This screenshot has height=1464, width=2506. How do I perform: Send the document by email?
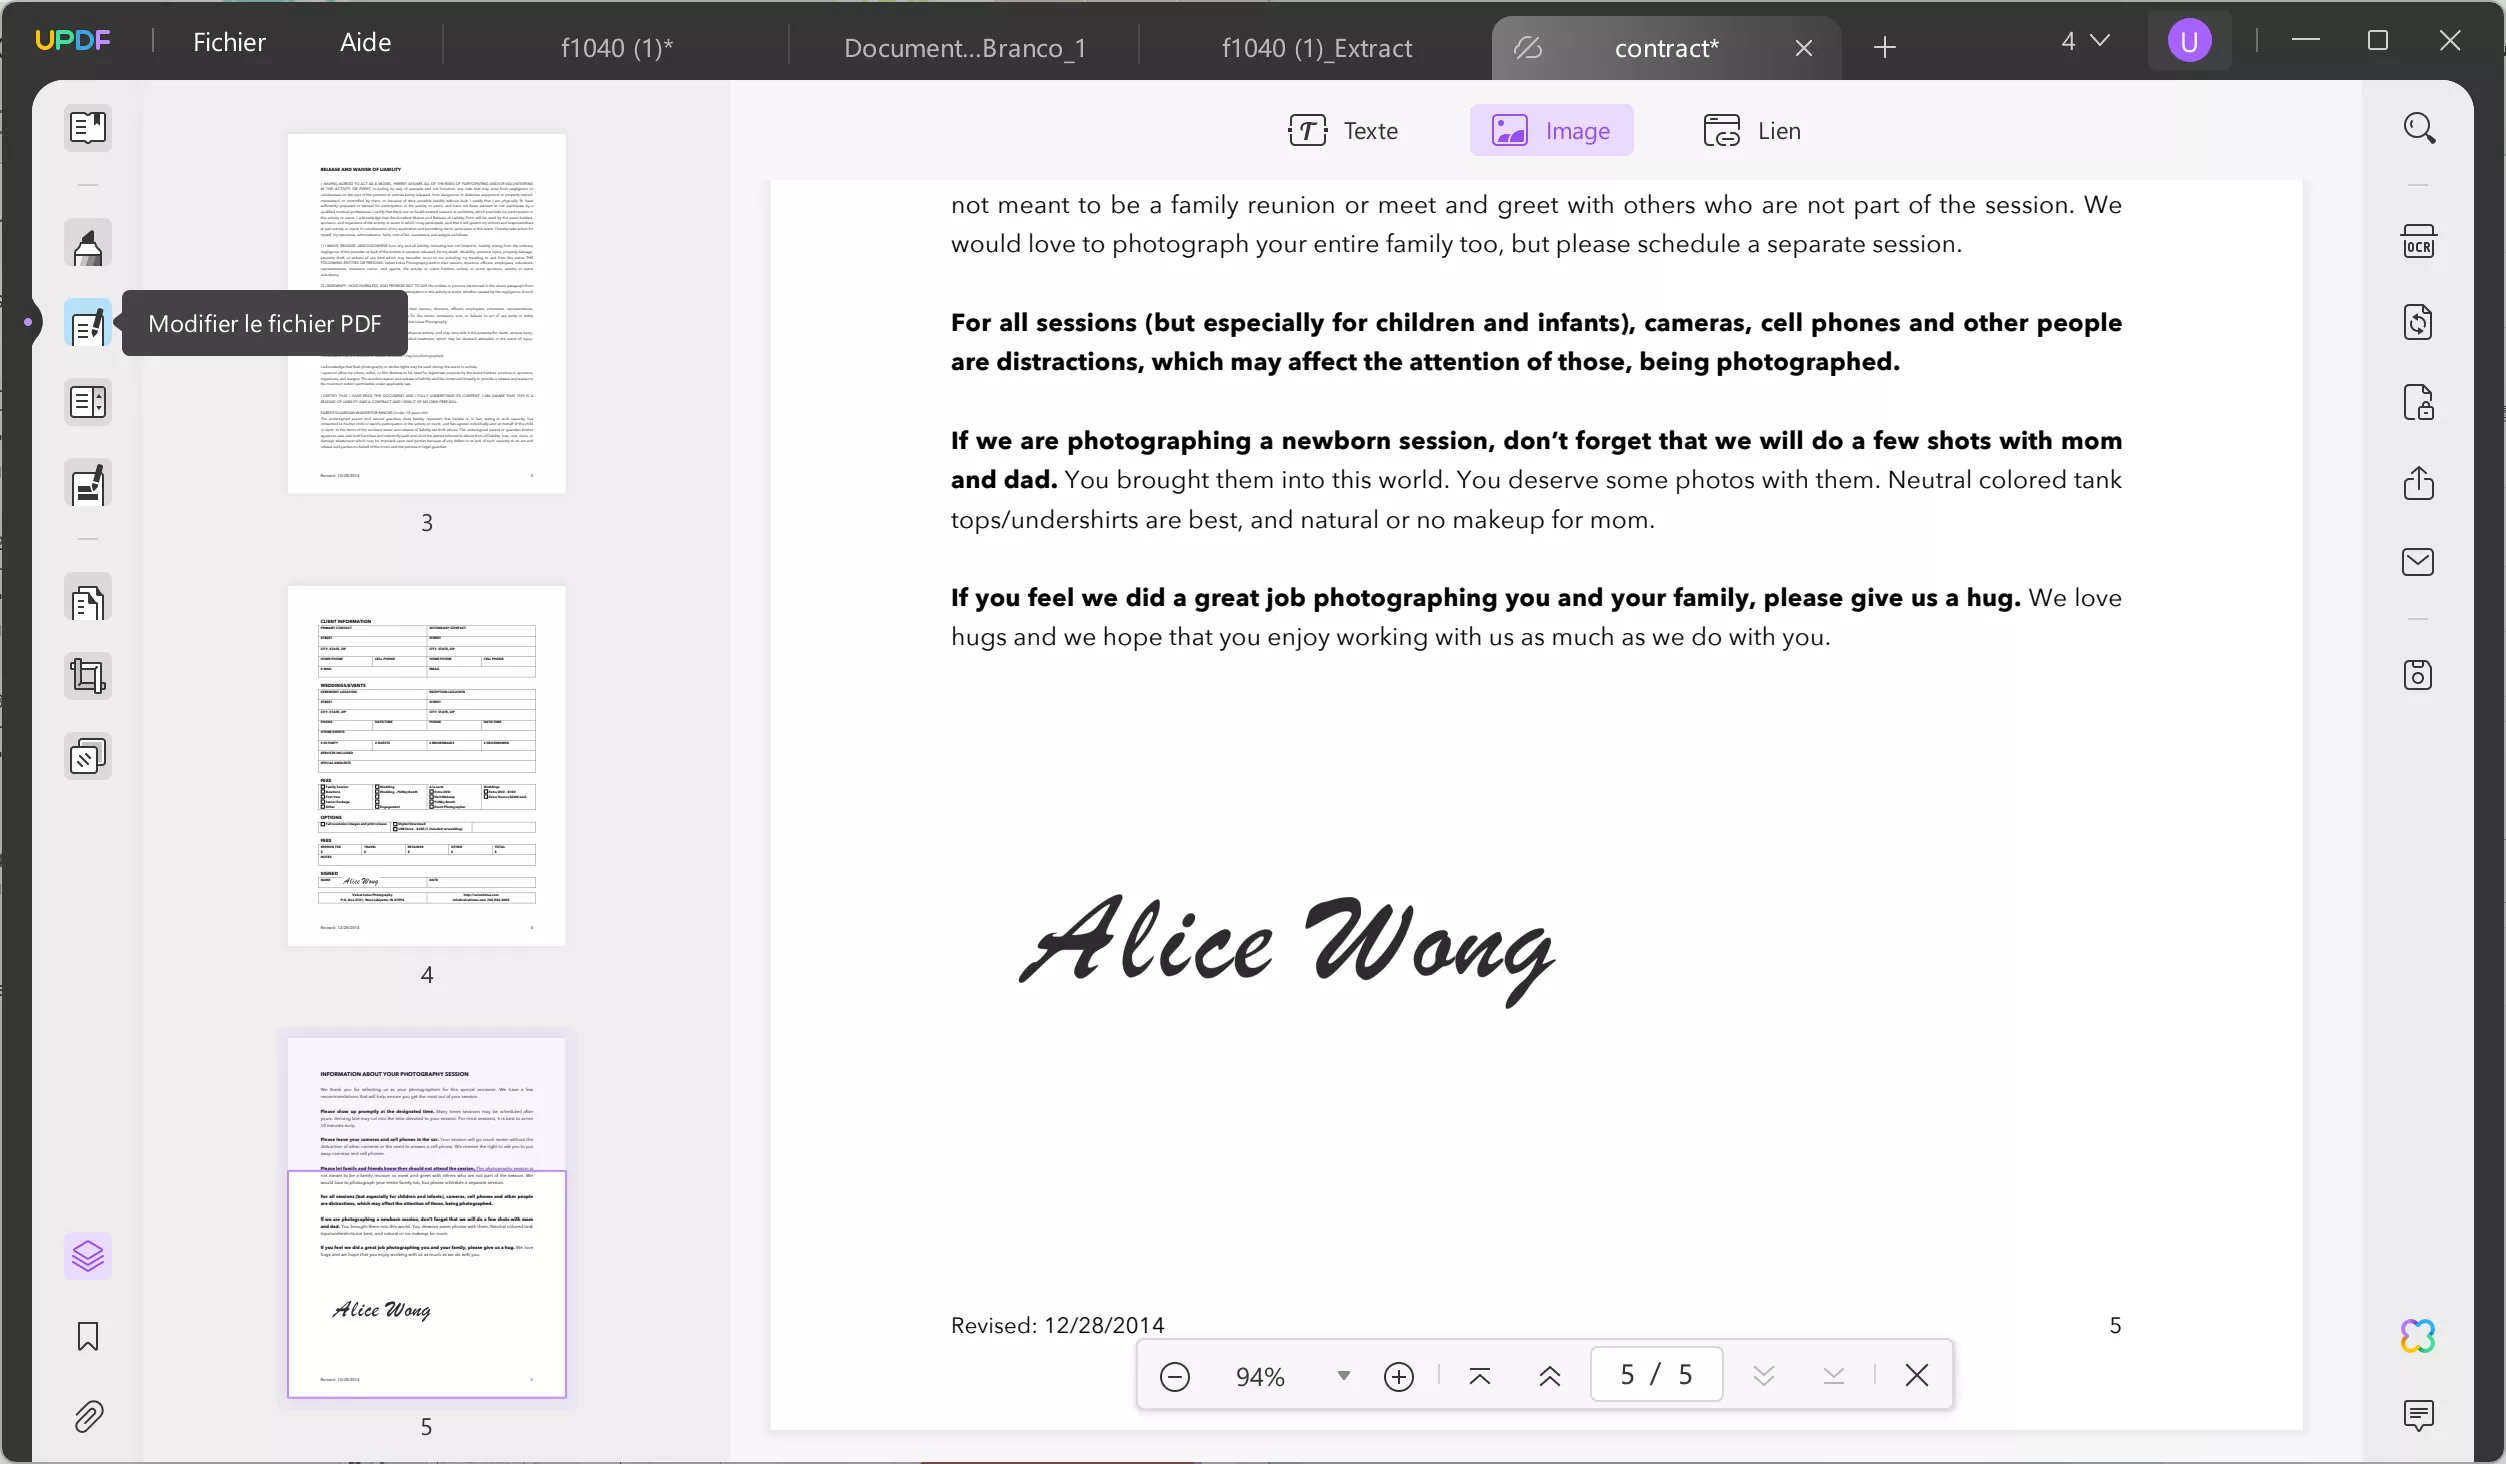2420,561
